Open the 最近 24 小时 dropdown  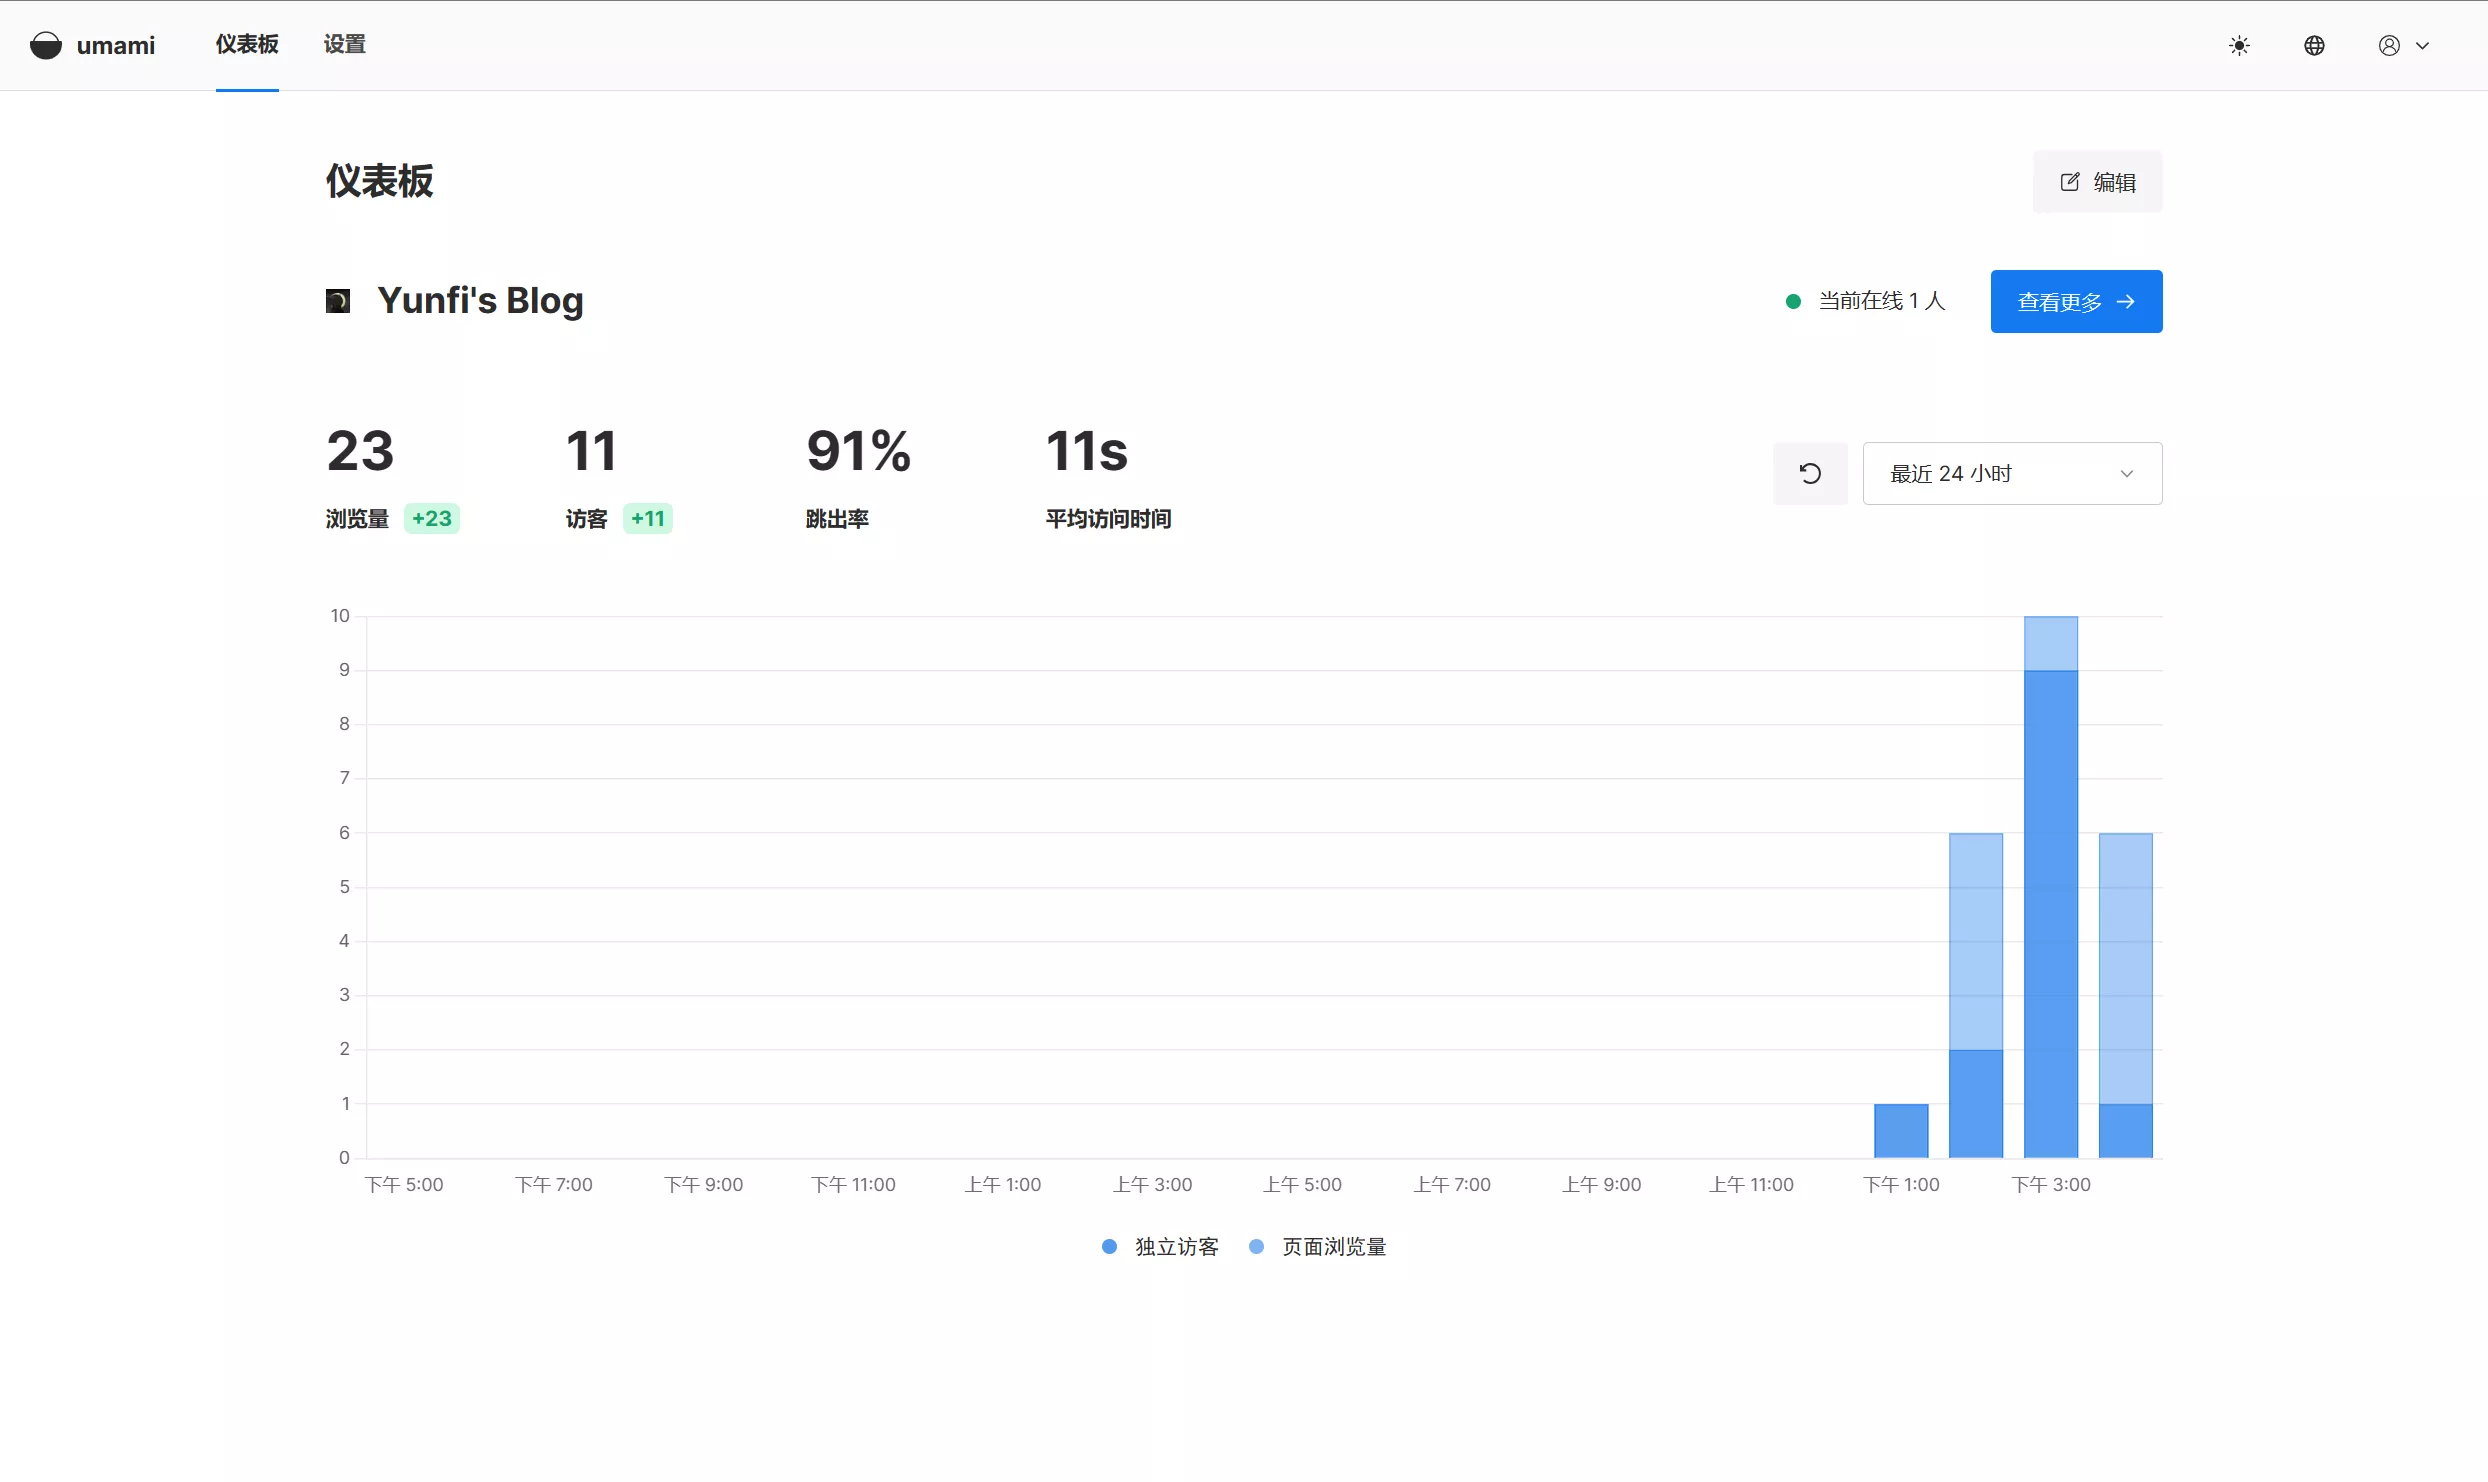point(2011,472)
